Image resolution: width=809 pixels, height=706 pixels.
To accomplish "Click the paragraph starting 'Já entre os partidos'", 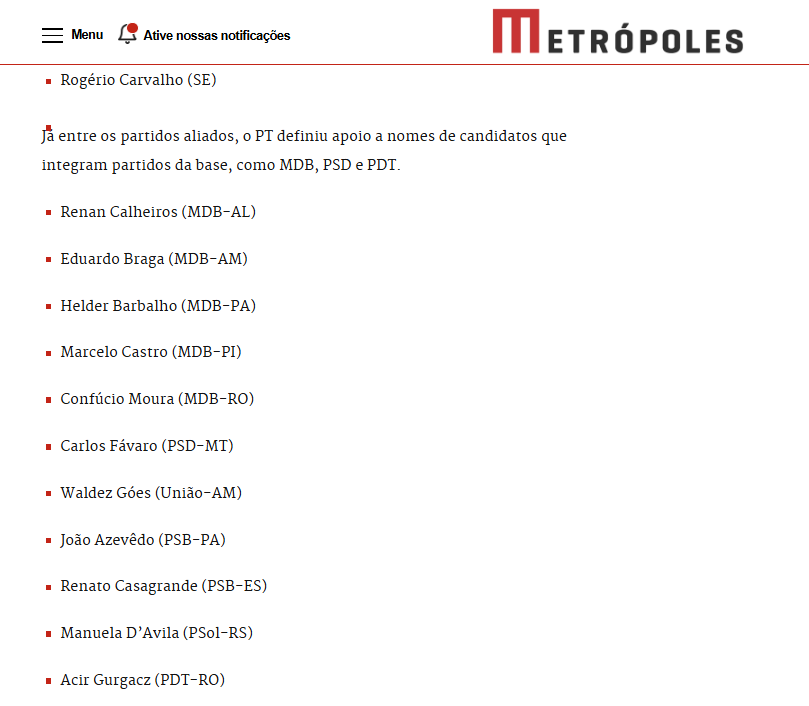I will coord(304,150).
